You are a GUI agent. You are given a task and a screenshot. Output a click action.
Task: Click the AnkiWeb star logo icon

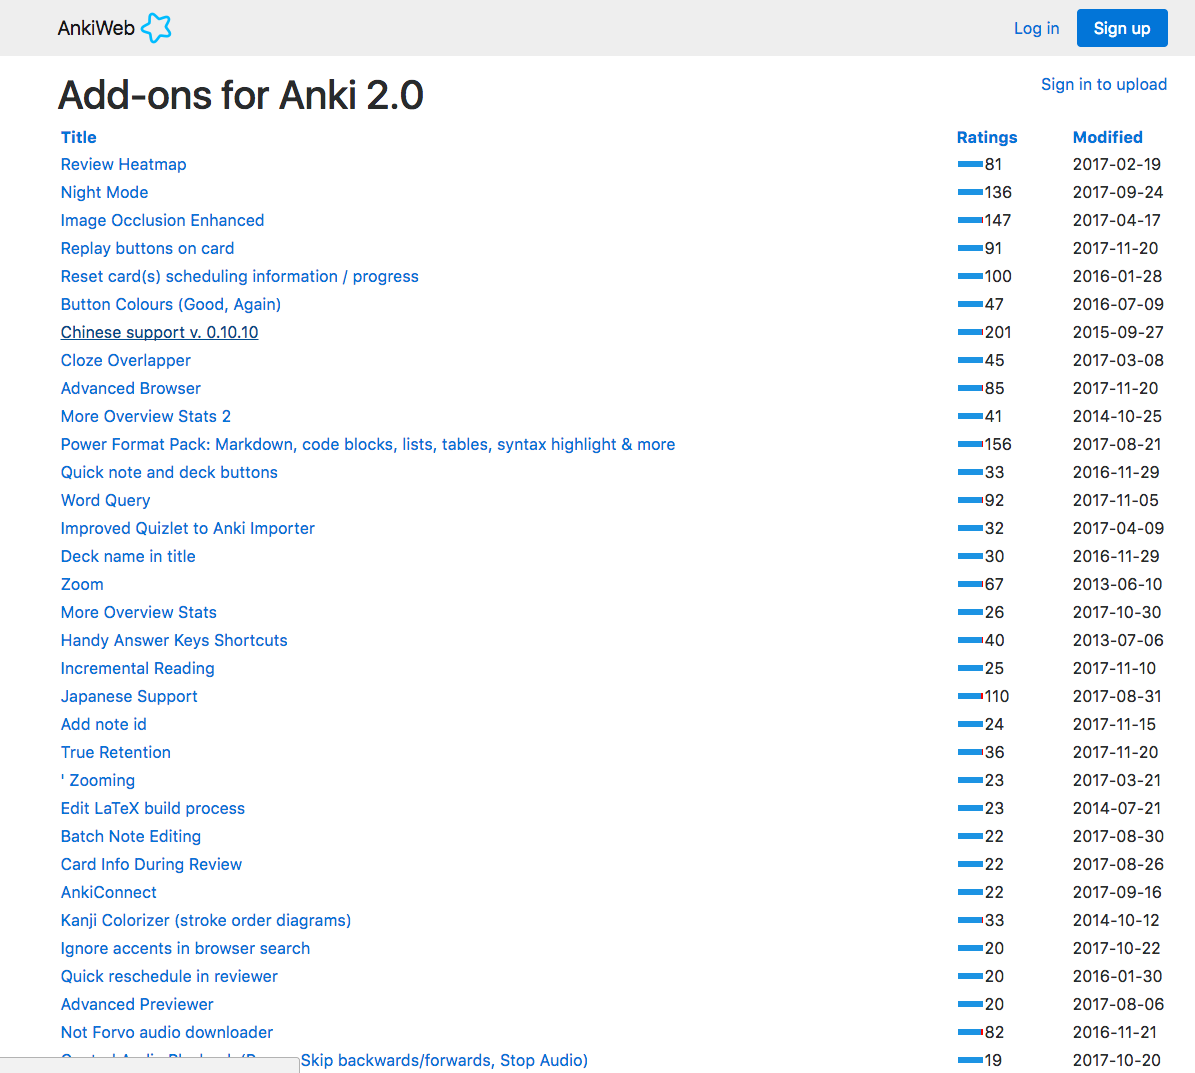pos(156,28)
